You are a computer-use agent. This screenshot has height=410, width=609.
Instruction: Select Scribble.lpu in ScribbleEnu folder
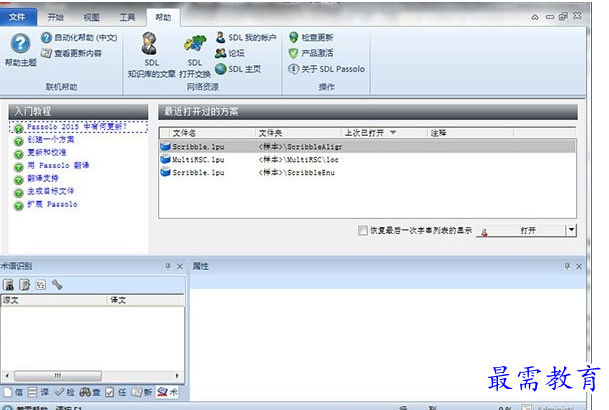367,172
